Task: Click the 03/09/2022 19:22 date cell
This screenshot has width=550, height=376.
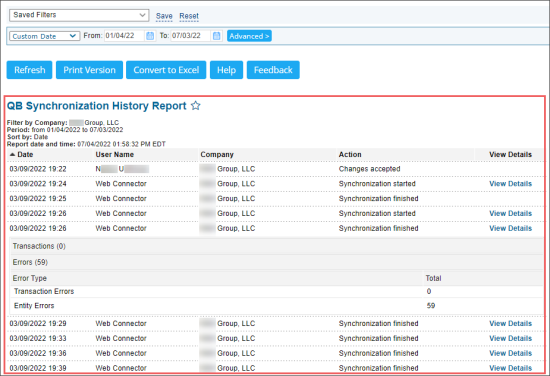Action: pos(38,169)
